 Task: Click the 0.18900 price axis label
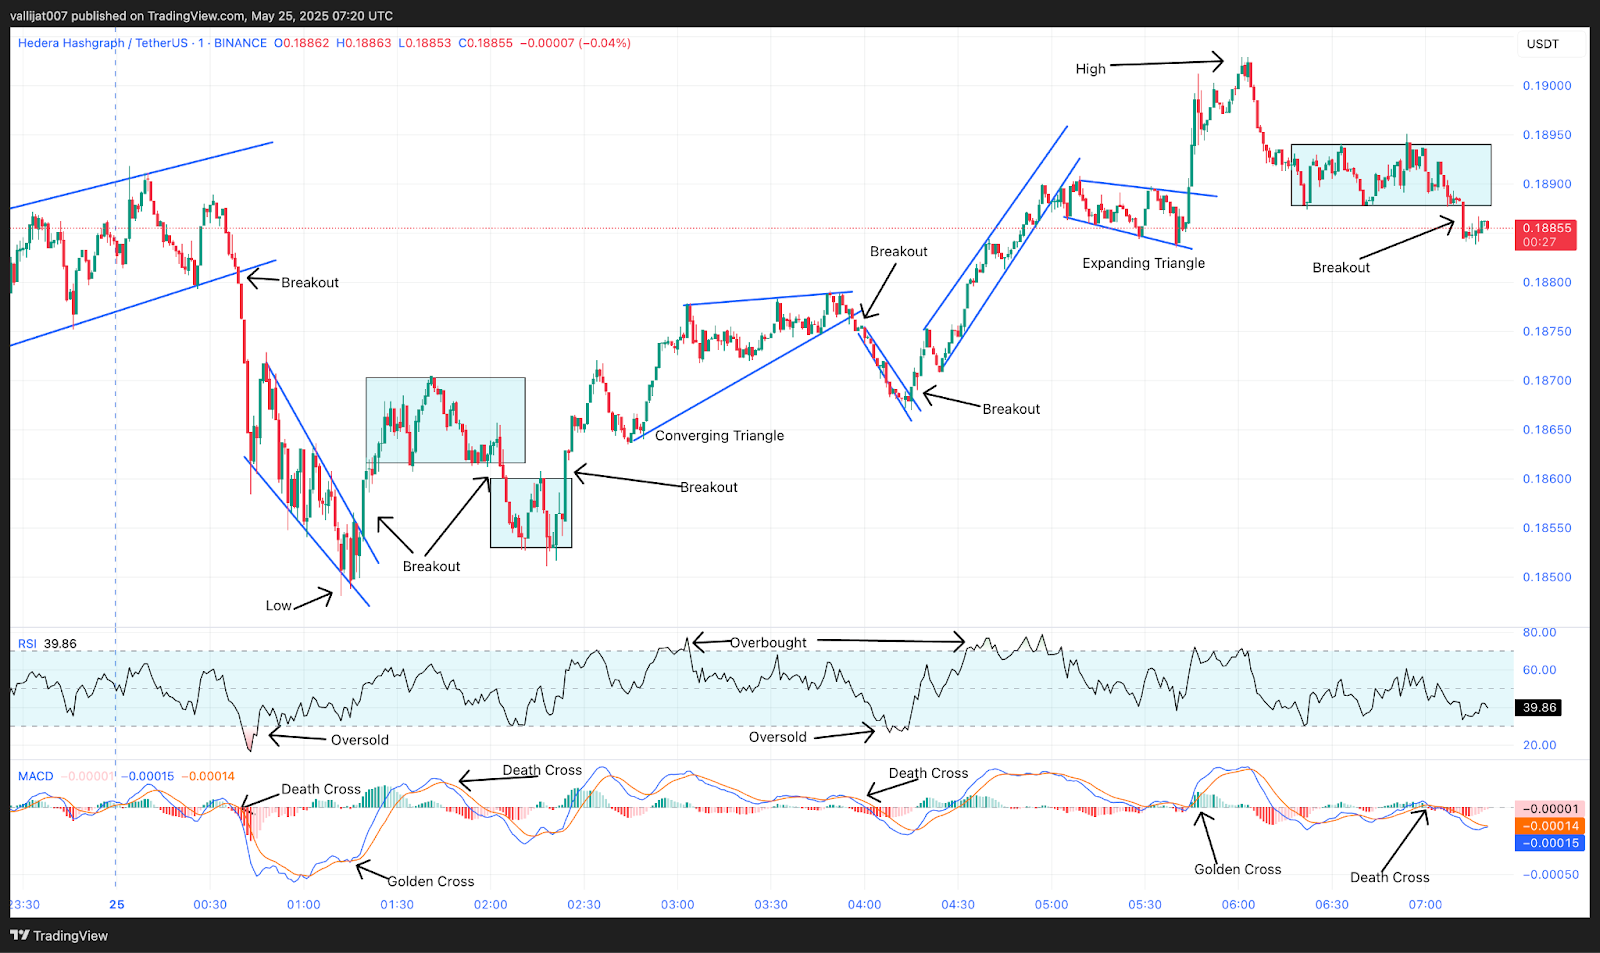click(1547, 184)
